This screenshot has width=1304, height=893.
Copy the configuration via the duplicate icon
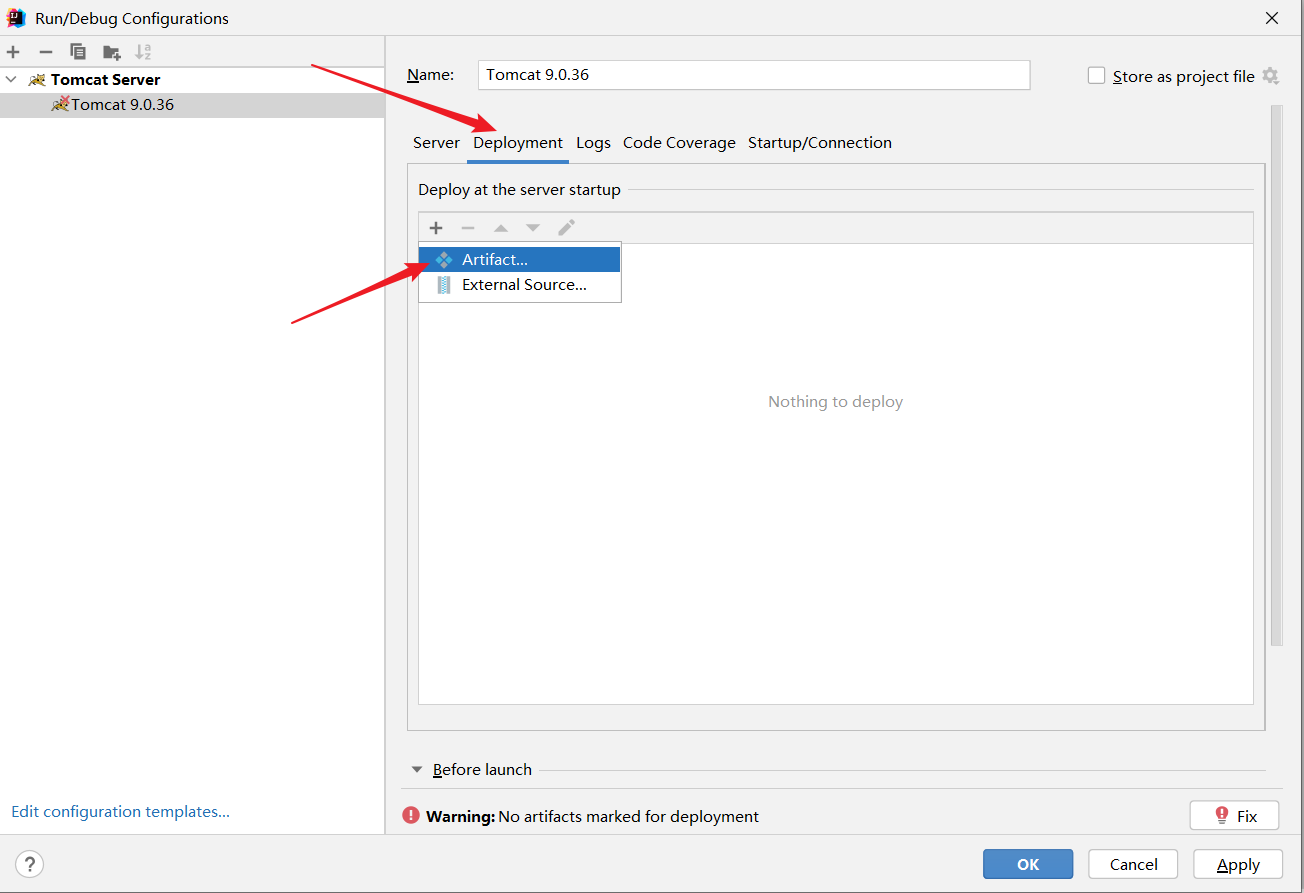point(78,52)
